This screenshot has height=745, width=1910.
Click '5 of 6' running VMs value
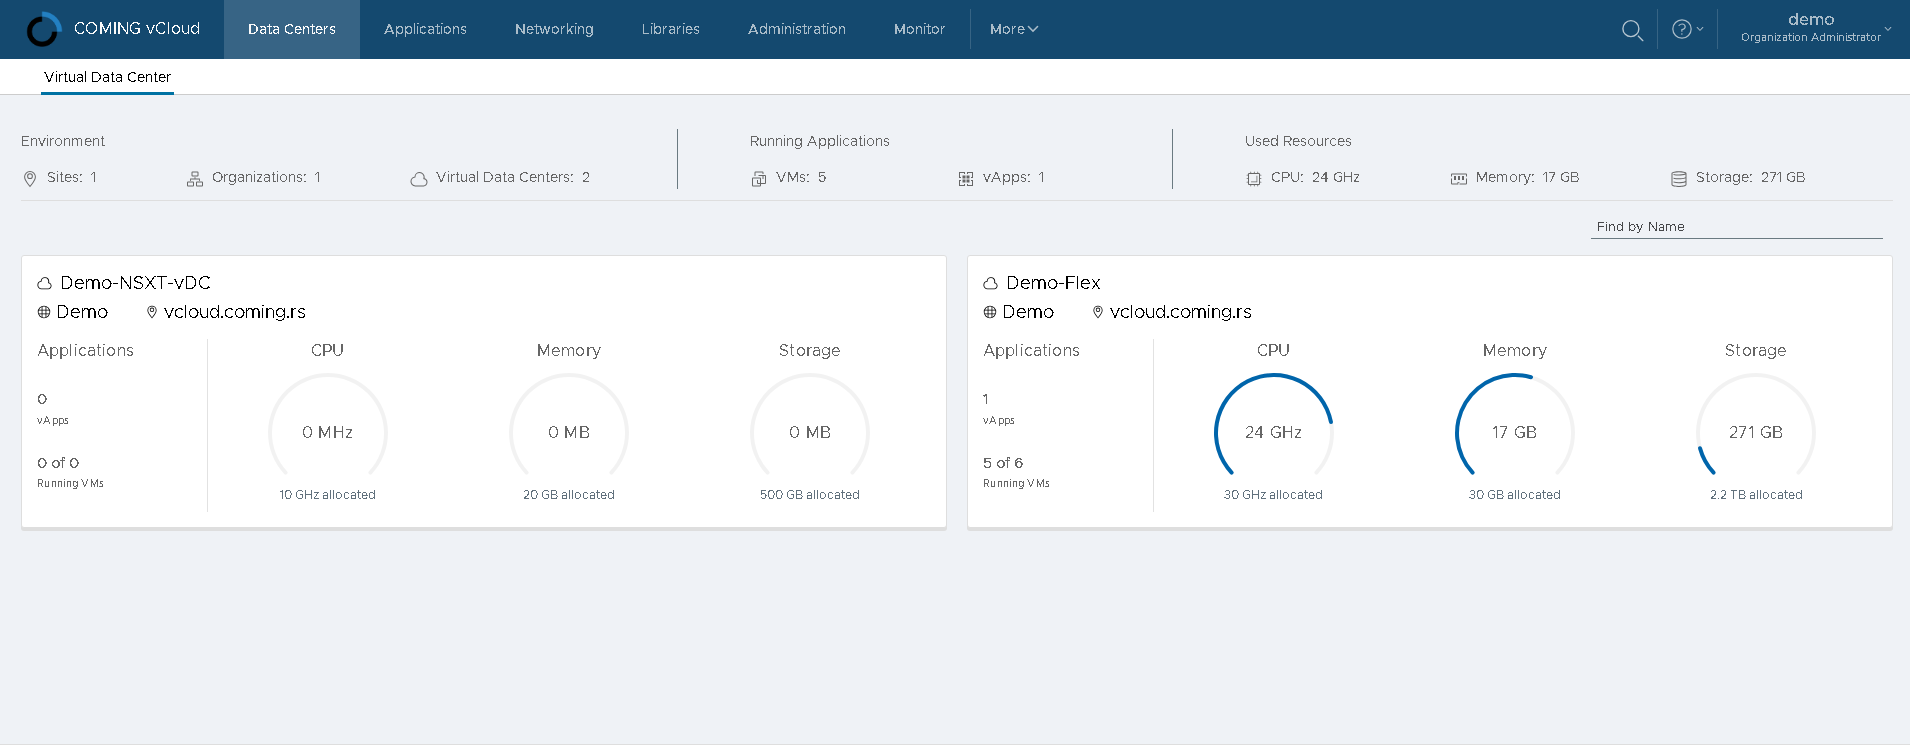[1003, 463]
